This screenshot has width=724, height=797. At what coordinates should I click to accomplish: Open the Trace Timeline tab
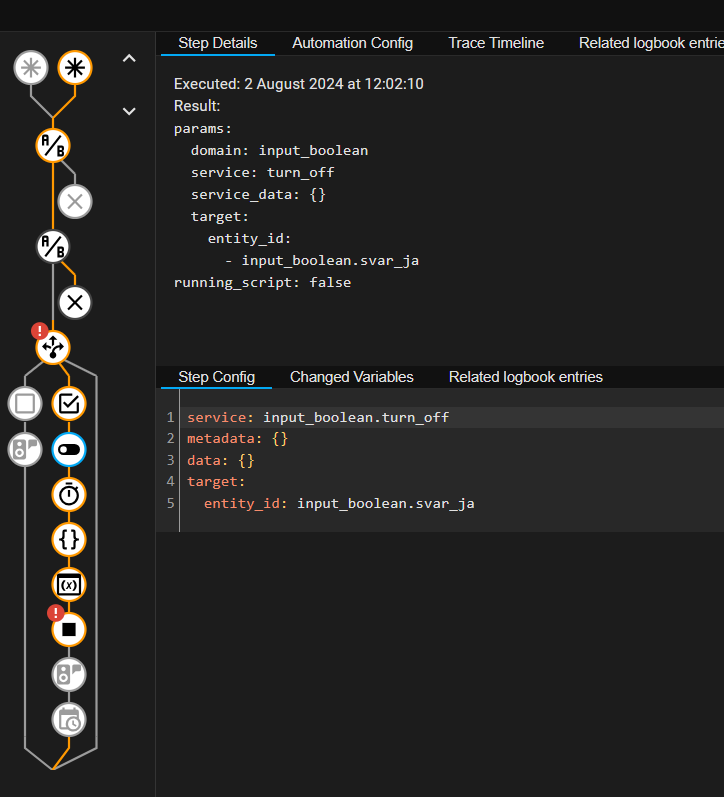coord(496,43)
